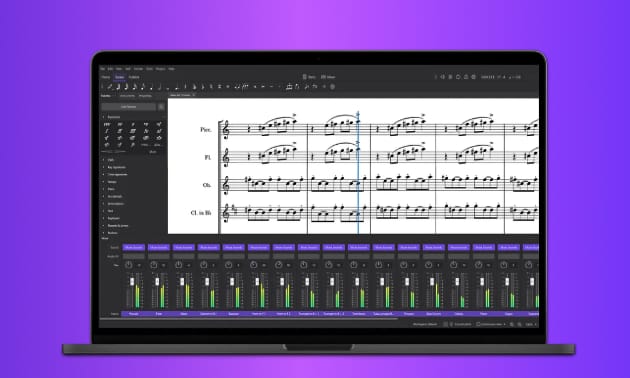This screenshot has height=378, width=630.
Task: Toggle the metronome
Action: click(x=466, y=77)
